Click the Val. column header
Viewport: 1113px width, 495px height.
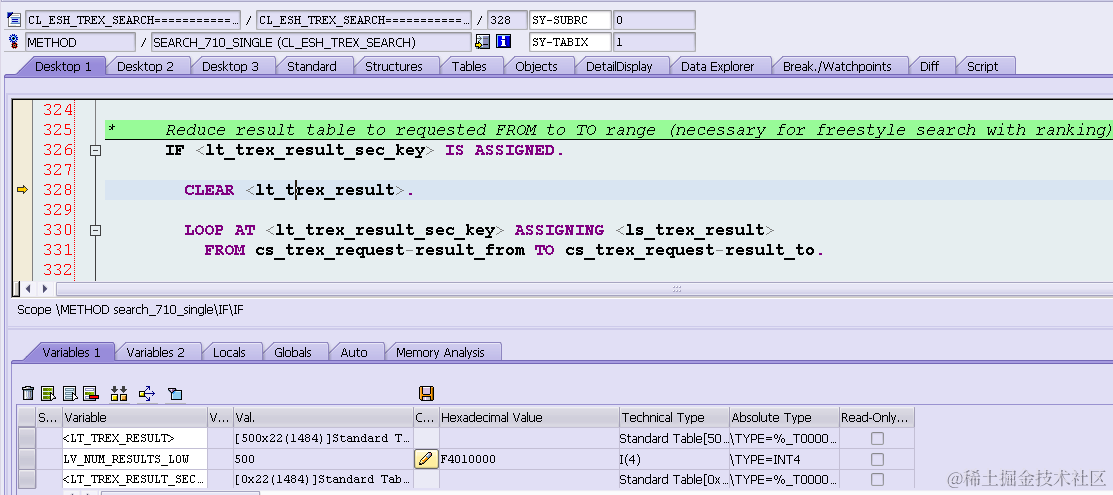tap(322, 418)
